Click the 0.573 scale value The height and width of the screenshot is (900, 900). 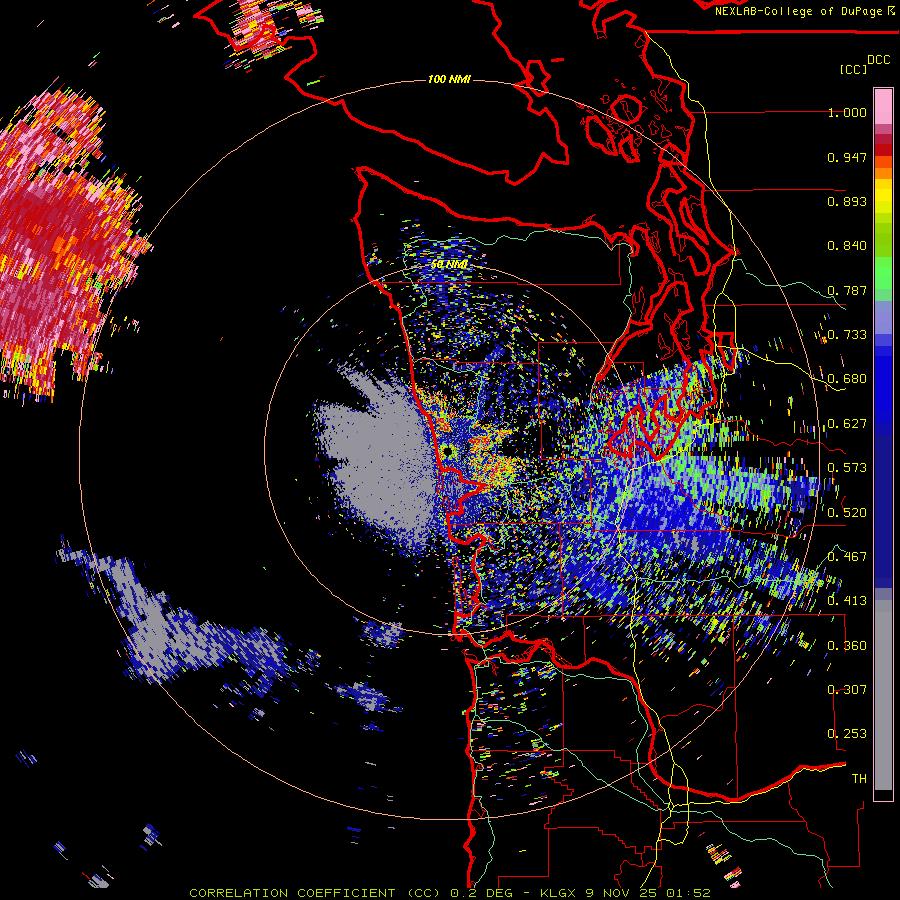coord(847,468)
